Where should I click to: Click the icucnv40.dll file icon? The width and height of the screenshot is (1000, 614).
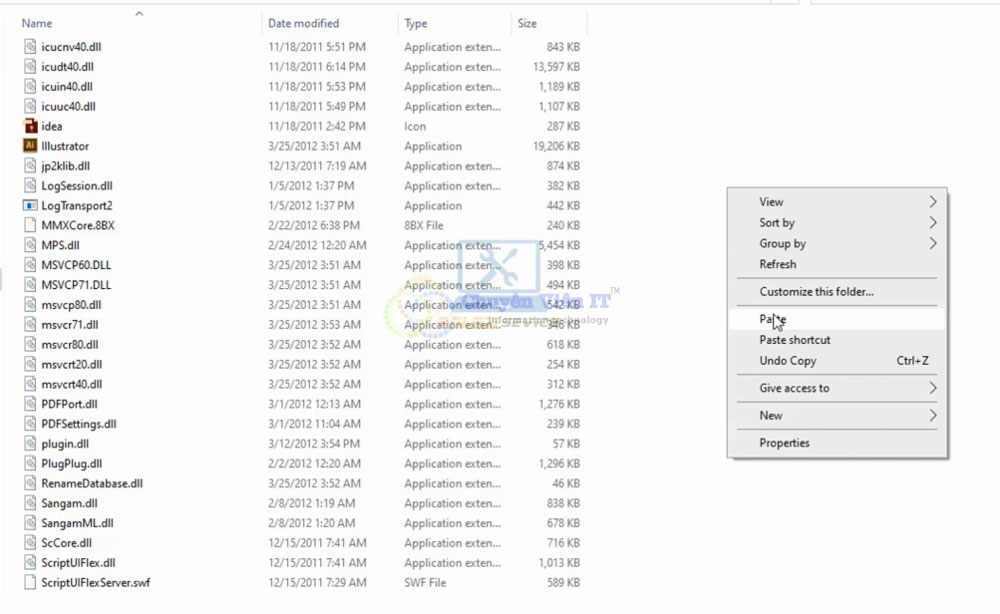tap(30, 47)
